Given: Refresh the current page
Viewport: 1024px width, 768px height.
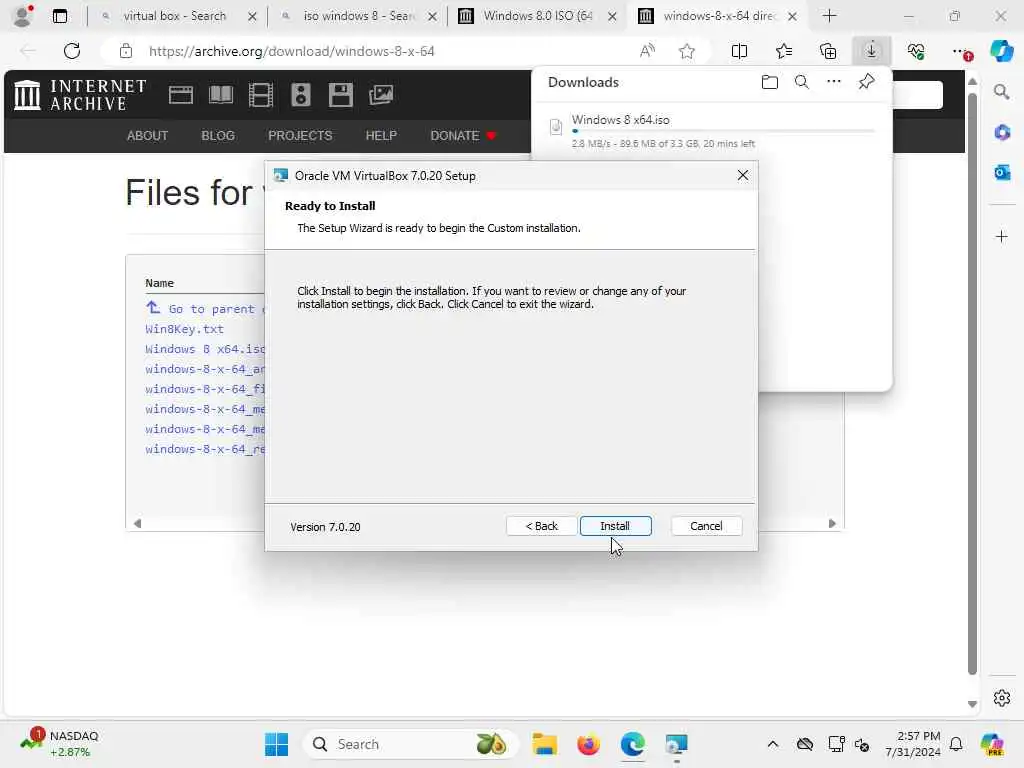Looking at the screenshot, I should 72,51.
